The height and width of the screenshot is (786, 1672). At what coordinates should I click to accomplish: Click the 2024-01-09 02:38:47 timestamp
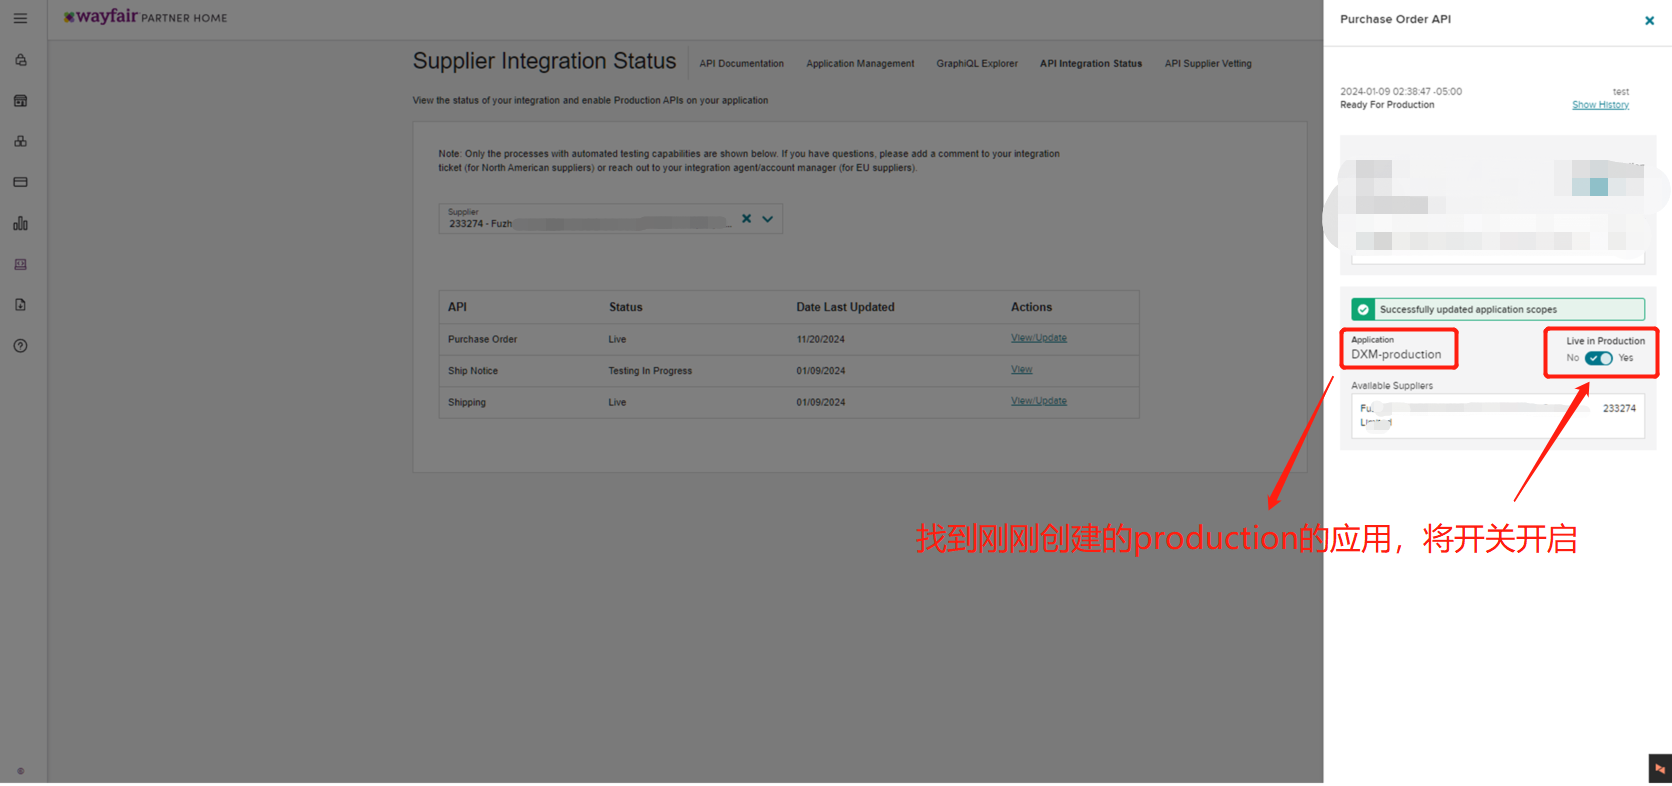click(x=1401, y=91)
